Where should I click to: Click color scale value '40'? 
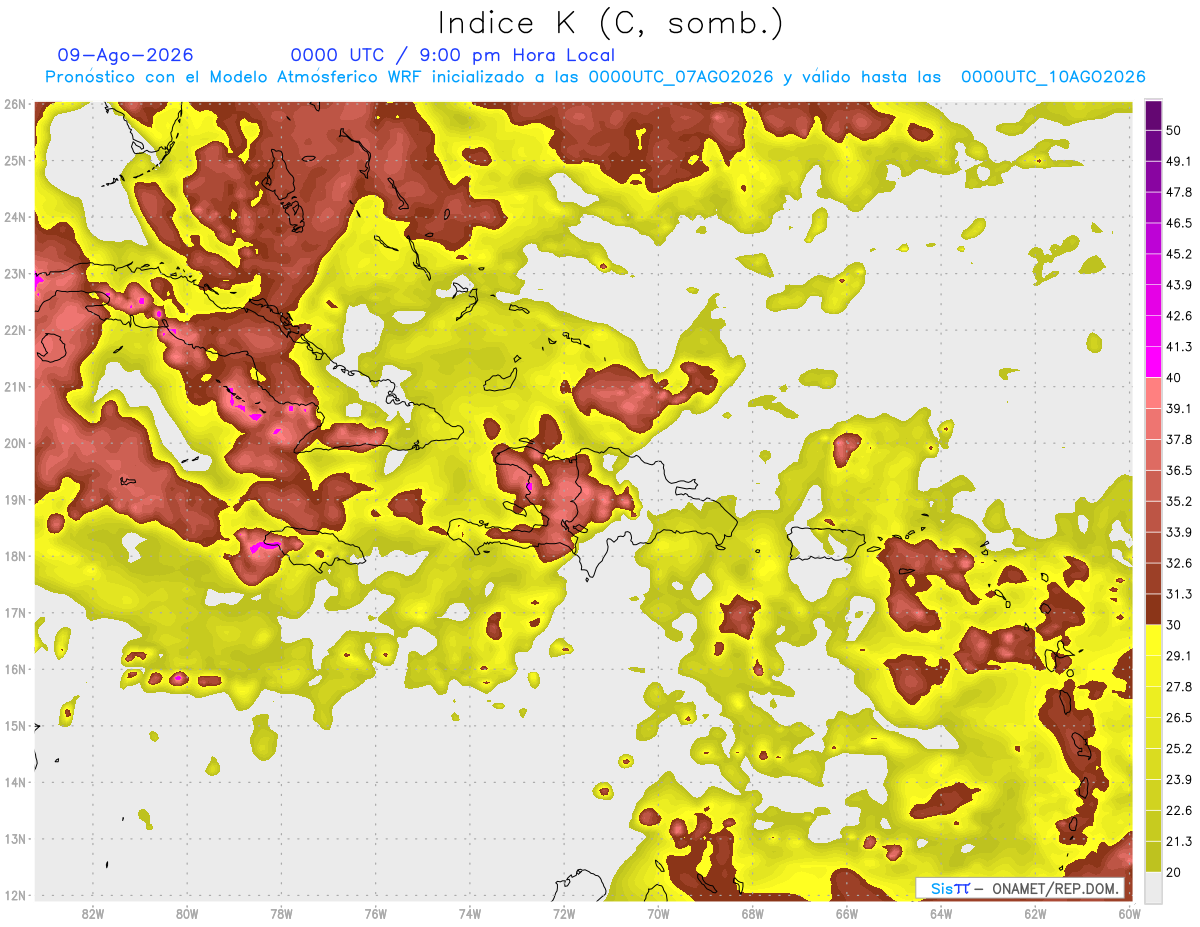coord(1176,378)
